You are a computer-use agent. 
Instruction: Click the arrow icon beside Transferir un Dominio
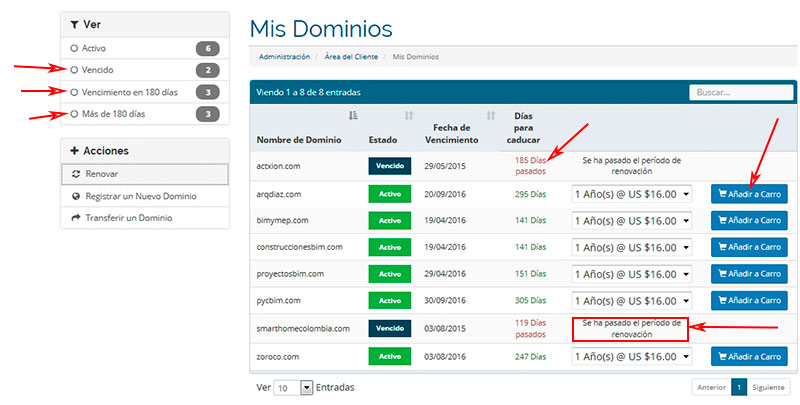pyautogui.click(x=76, y=218)
